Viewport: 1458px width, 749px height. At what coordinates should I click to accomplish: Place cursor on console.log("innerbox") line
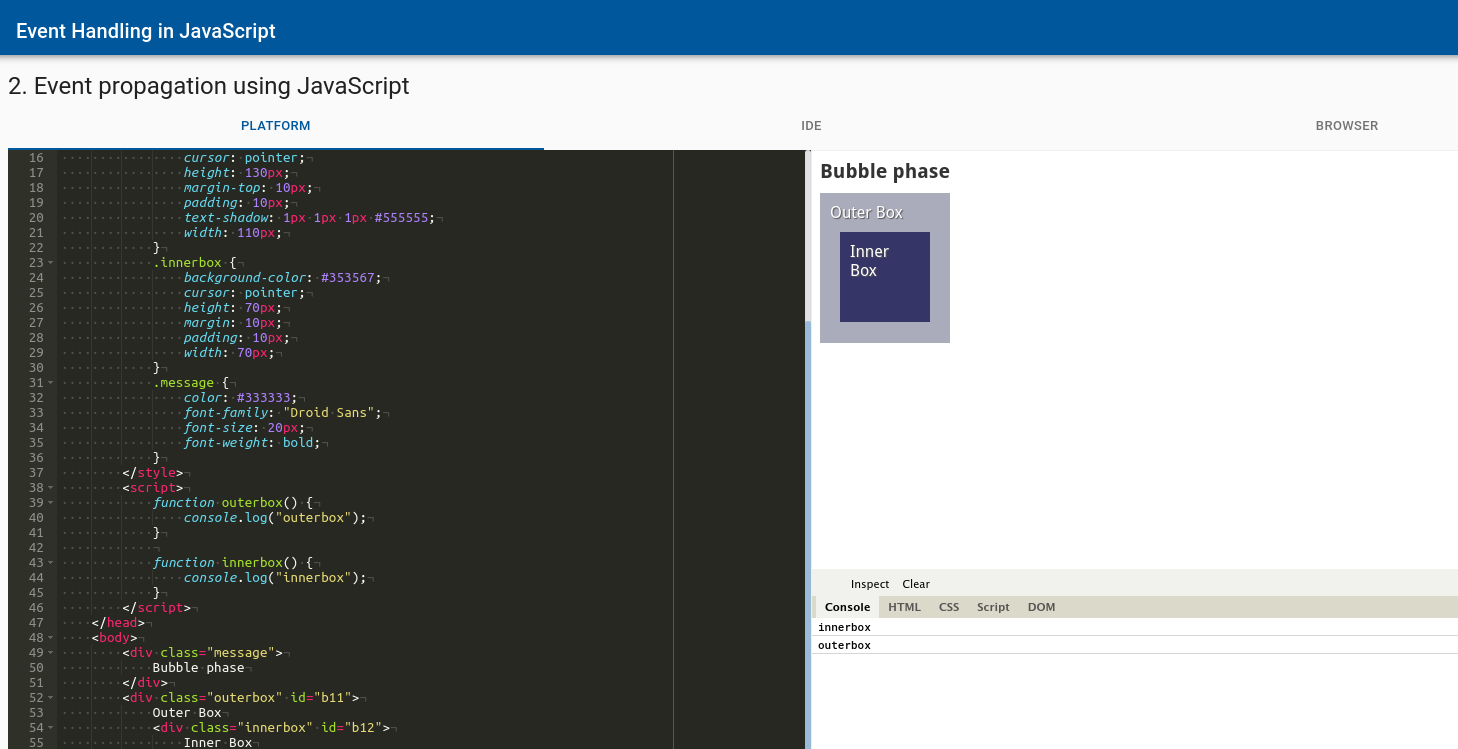[x=275, y=578]
